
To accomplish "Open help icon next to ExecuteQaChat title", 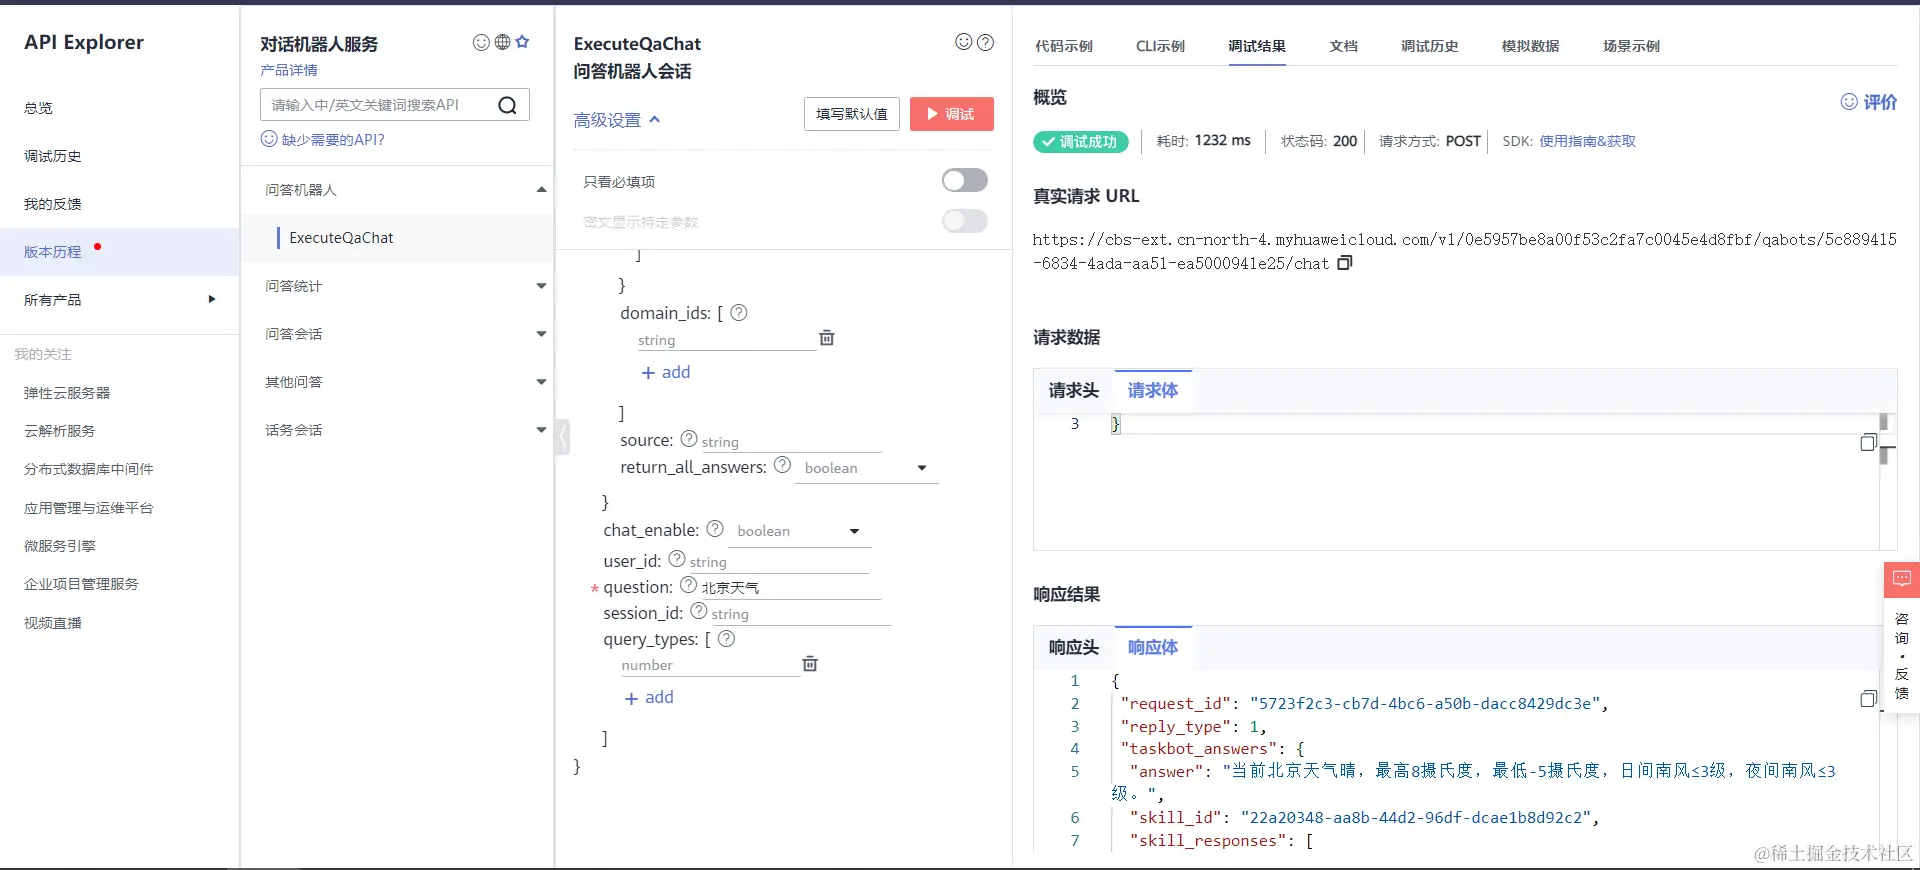I will click(985, 42).
